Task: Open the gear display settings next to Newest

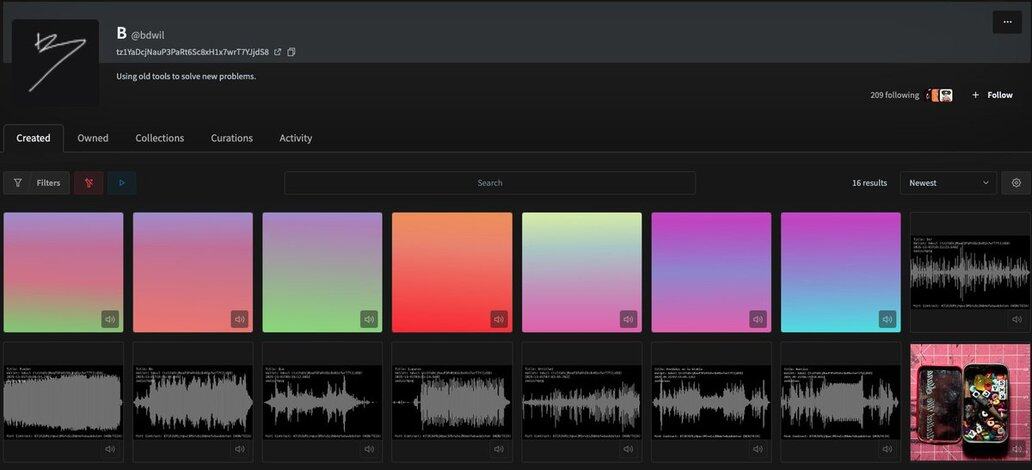Action: 1016,183
